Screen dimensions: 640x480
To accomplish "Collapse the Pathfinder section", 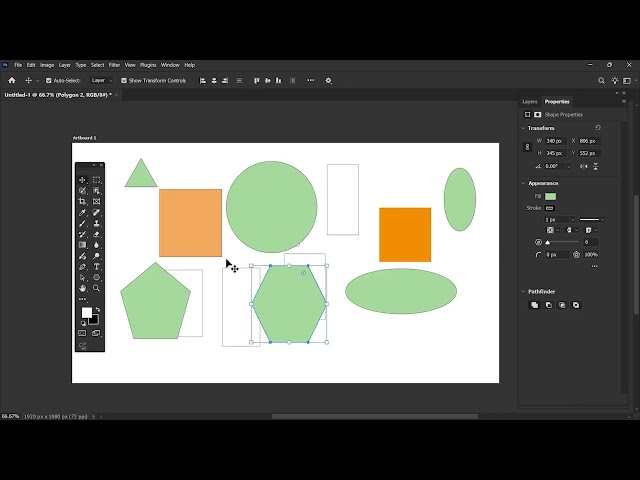I will coord(523,291).
